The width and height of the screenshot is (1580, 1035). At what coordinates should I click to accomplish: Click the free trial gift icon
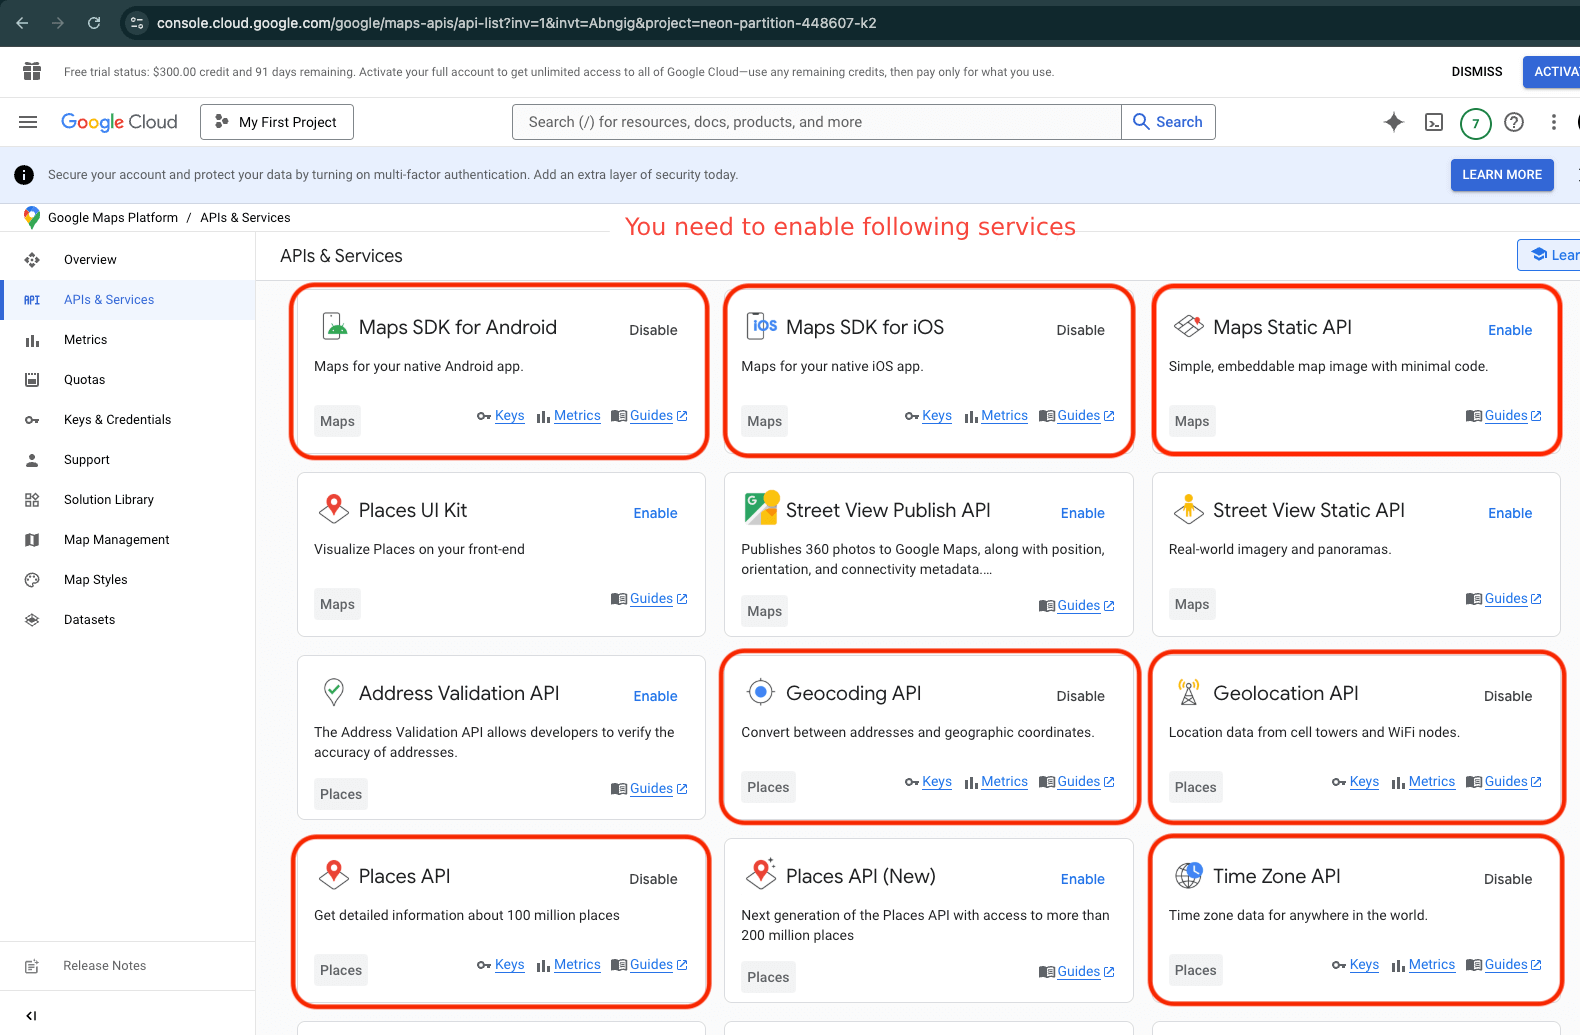(x=32, y=71)
